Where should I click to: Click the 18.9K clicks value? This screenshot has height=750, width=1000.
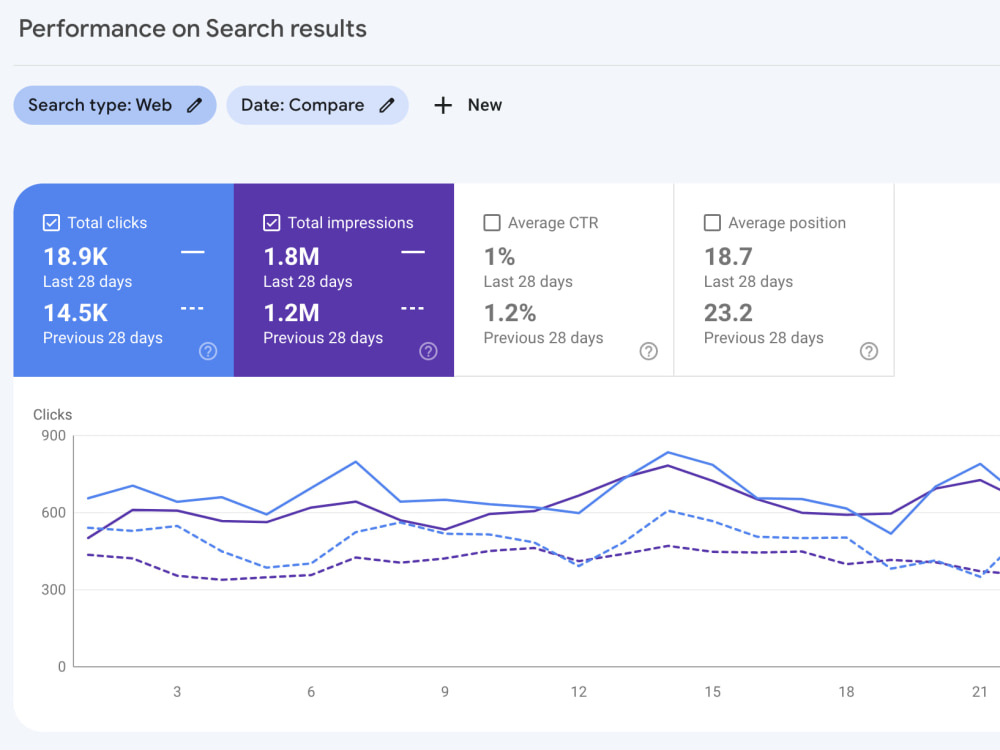click(75, 257)
